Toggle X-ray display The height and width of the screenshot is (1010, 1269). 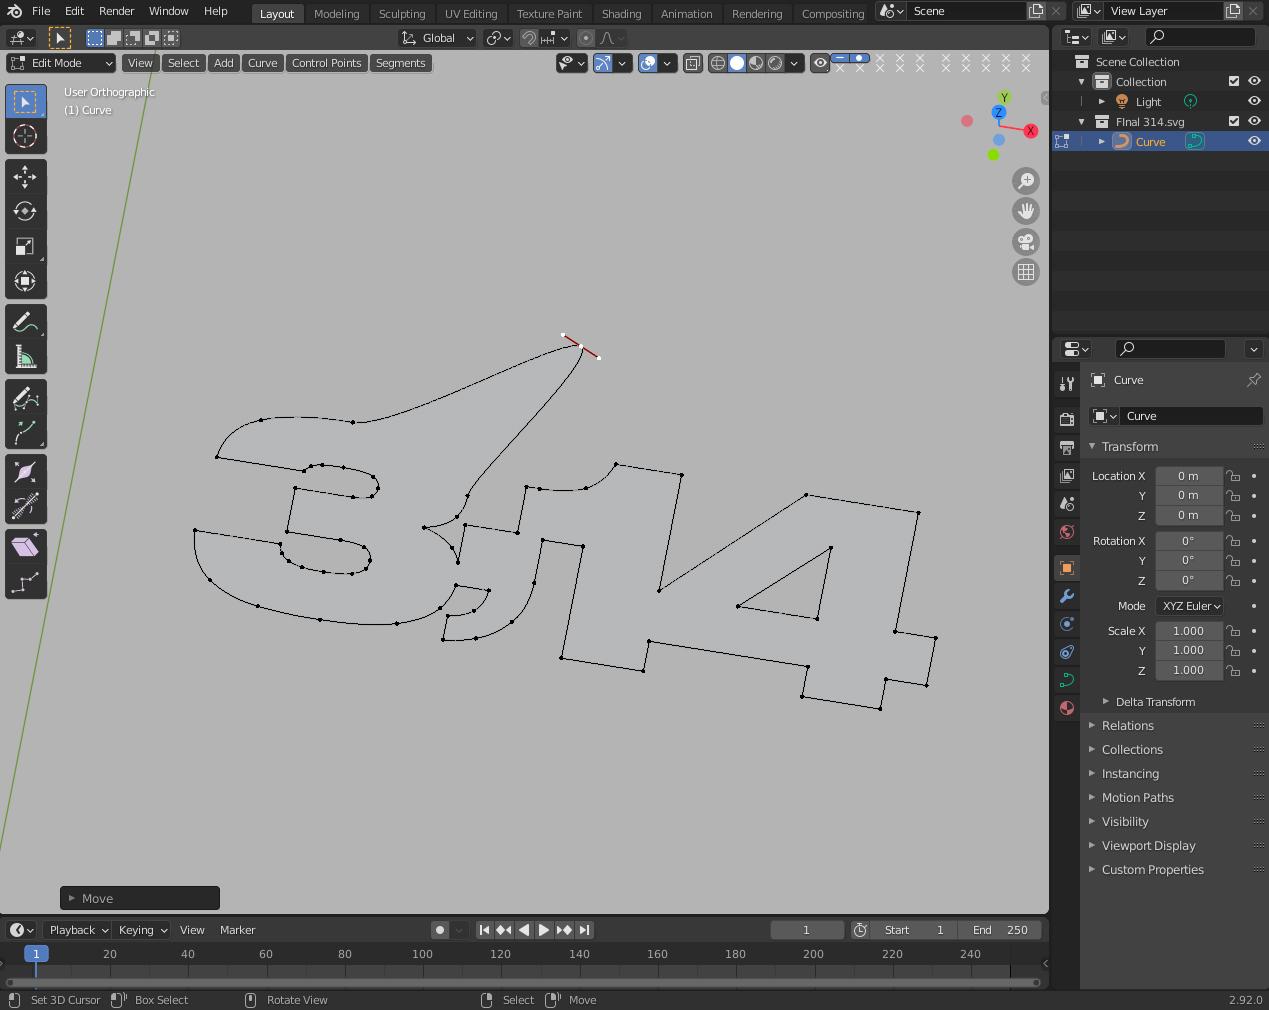(x=693, y=63)
